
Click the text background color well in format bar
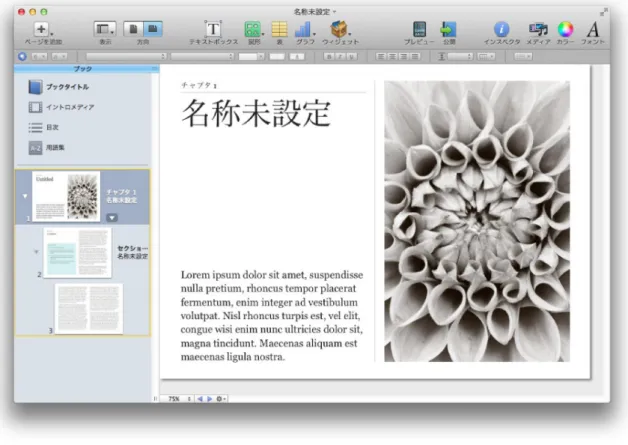tap(297, 56)
